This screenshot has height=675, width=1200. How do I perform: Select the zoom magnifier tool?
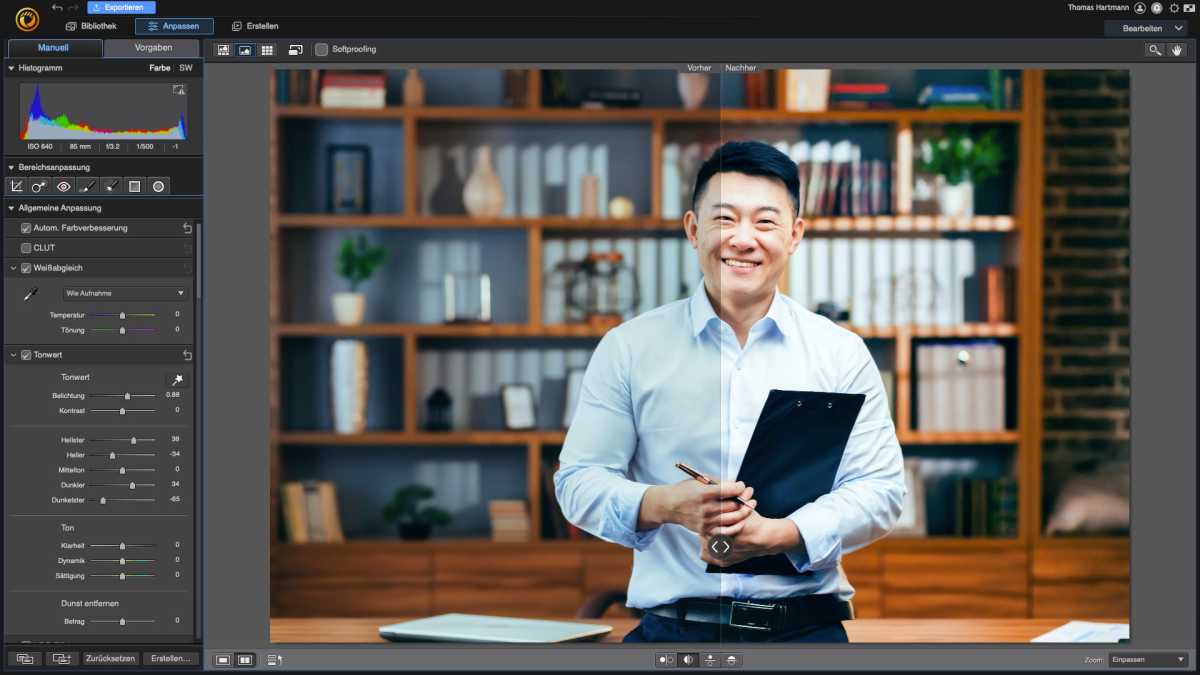pyautogui.click(x=1155, y=49)
